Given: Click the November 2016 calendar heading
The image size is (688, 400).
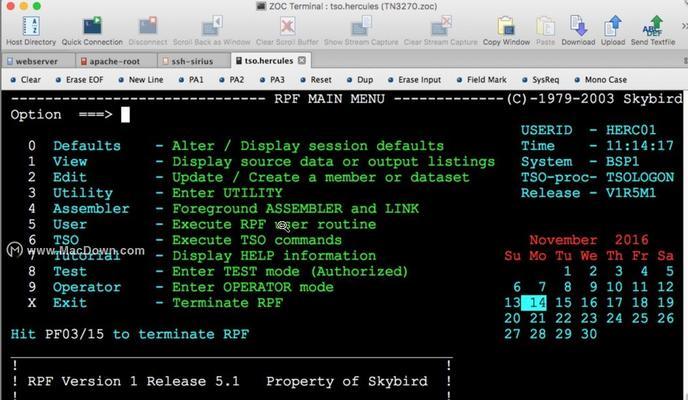Looking at the screenshot, I should [589, 240].
